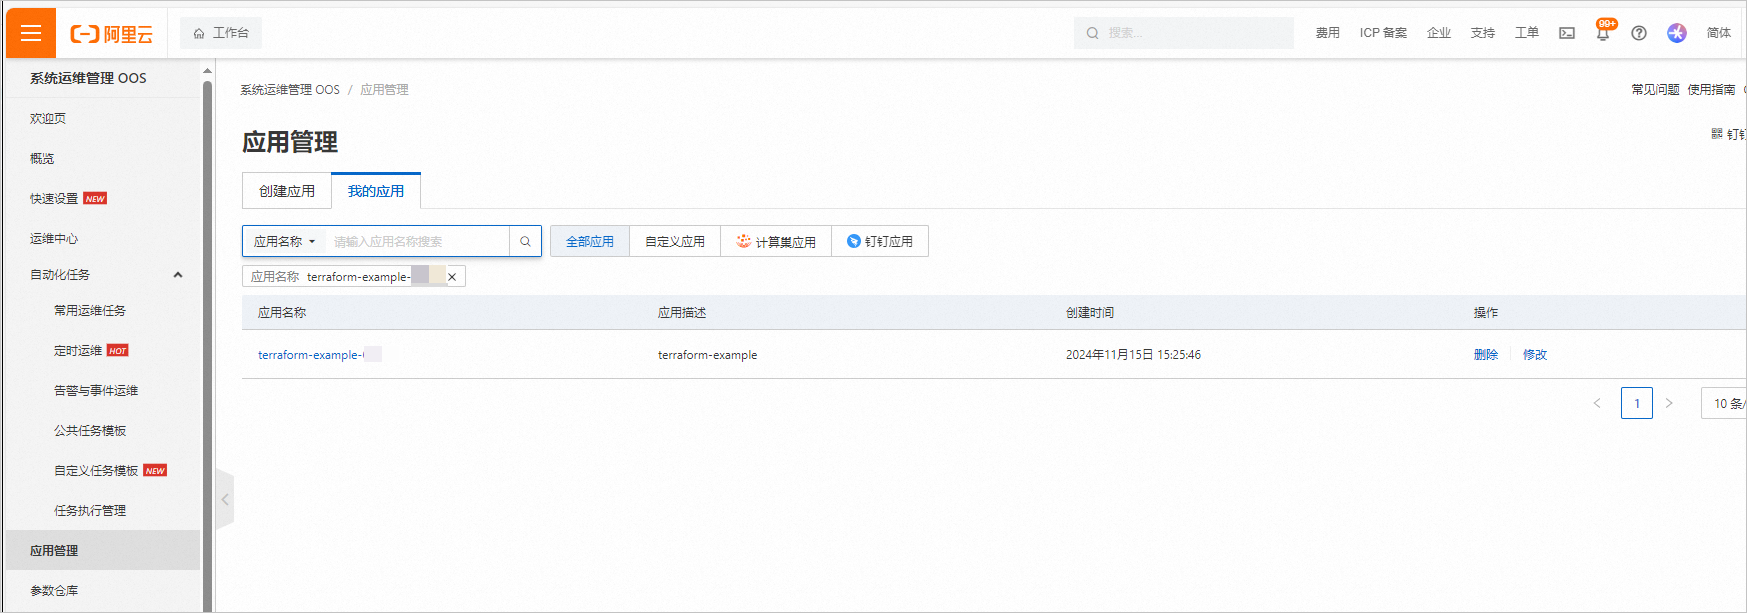
Task: Collapse the 自动化任务 section chevron
Action: point(178,275)
